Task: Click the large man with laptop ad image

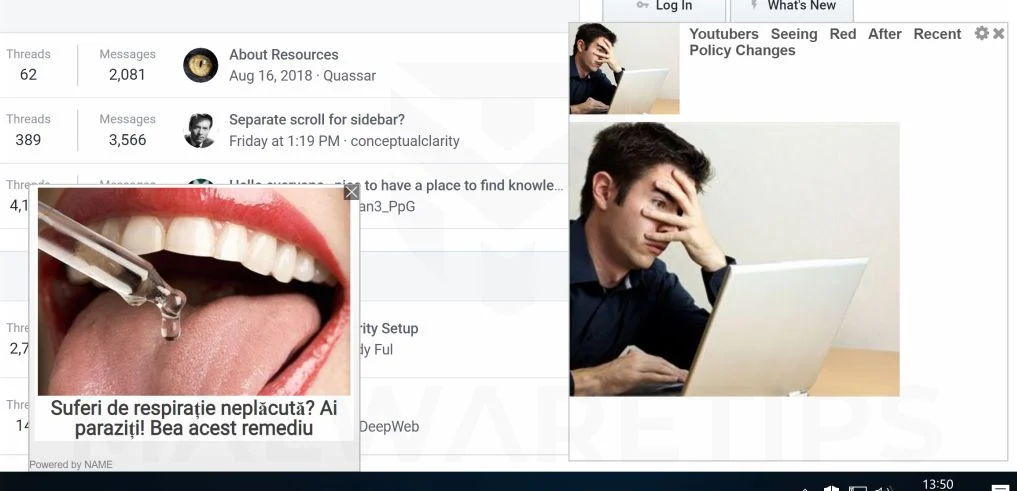Action: 734,259
